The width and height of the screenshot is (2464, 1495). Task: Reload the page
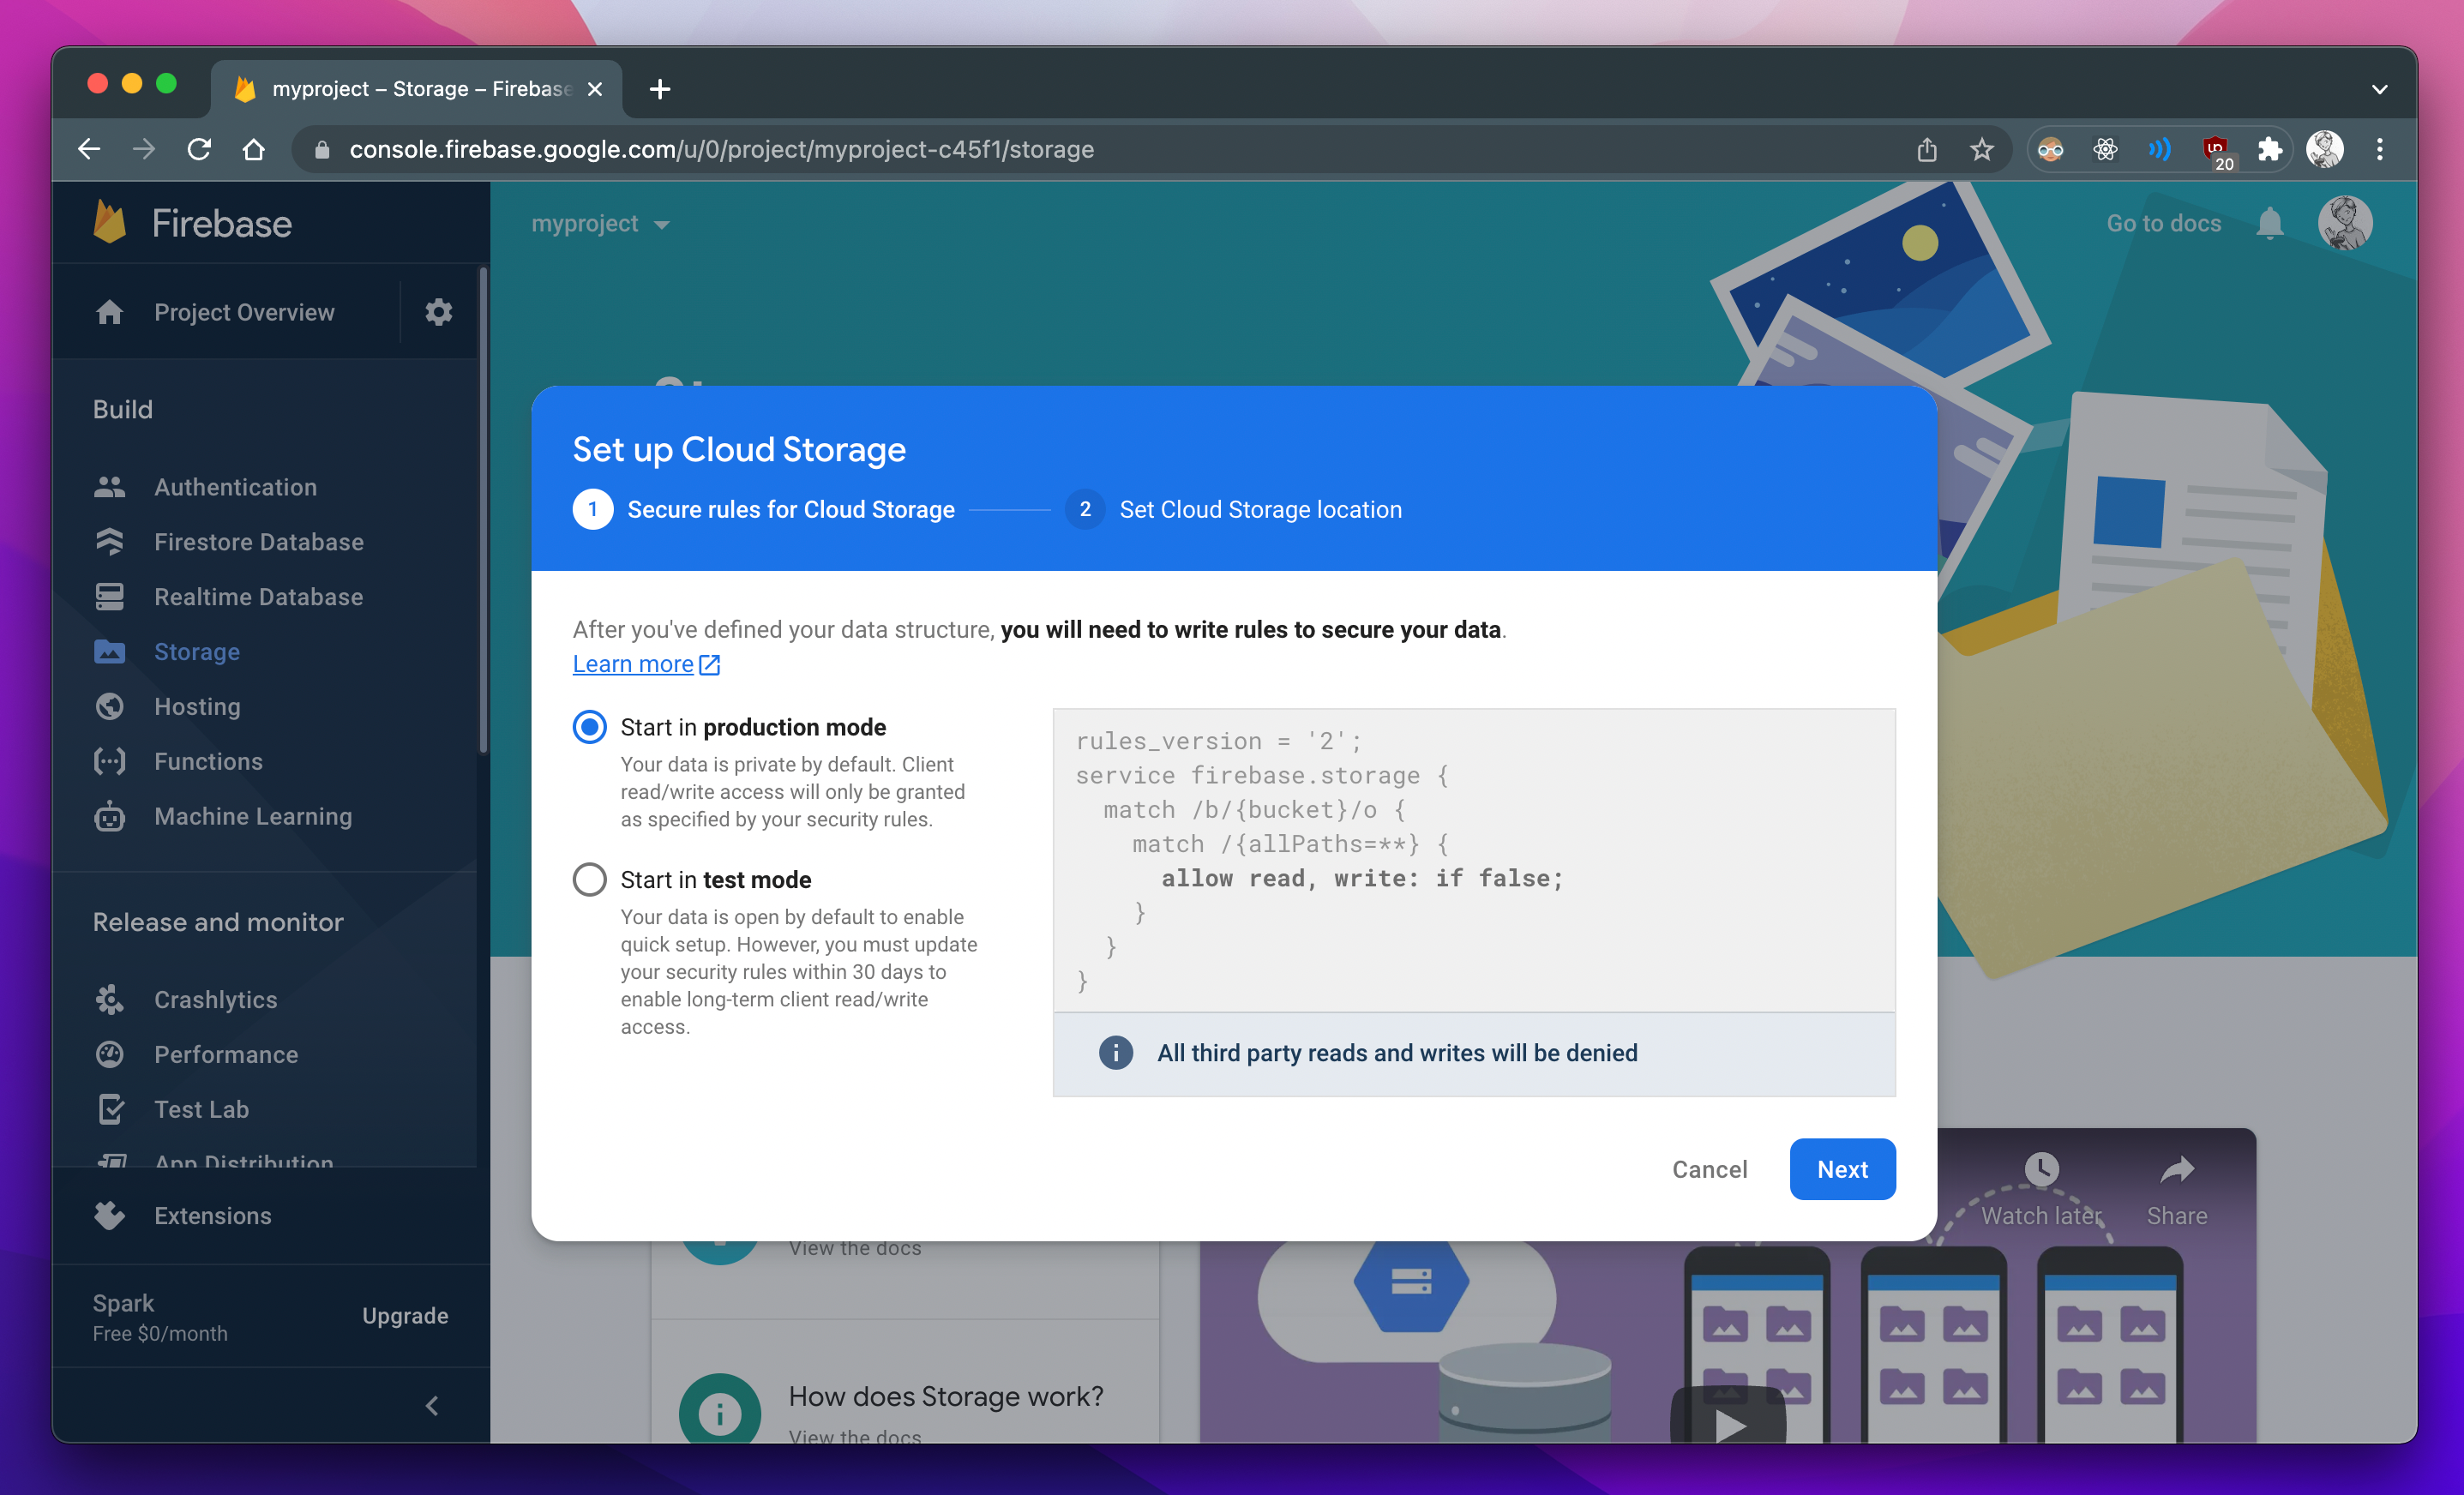click(200, 150)
